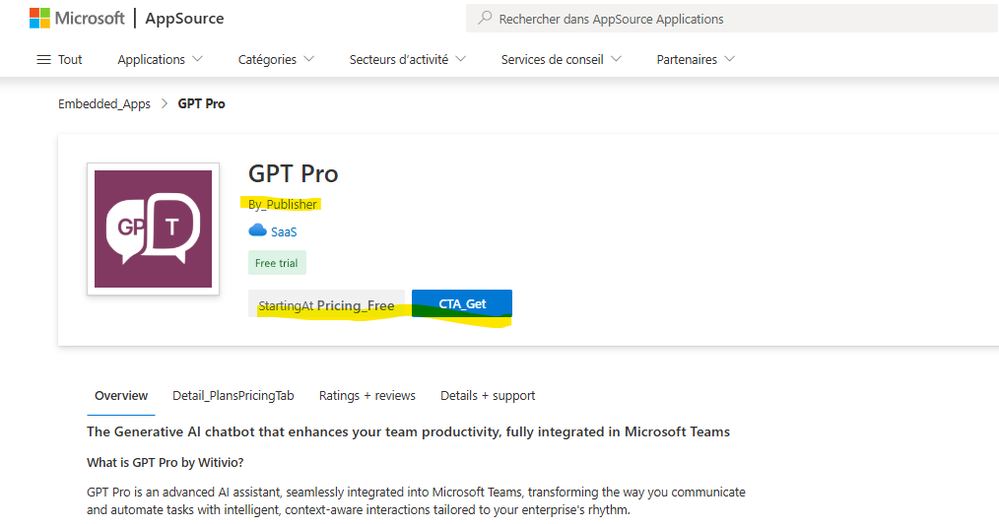The image size is (999, 524).
Task: Click the SaaS cloud icon
Action: point(257,231)
